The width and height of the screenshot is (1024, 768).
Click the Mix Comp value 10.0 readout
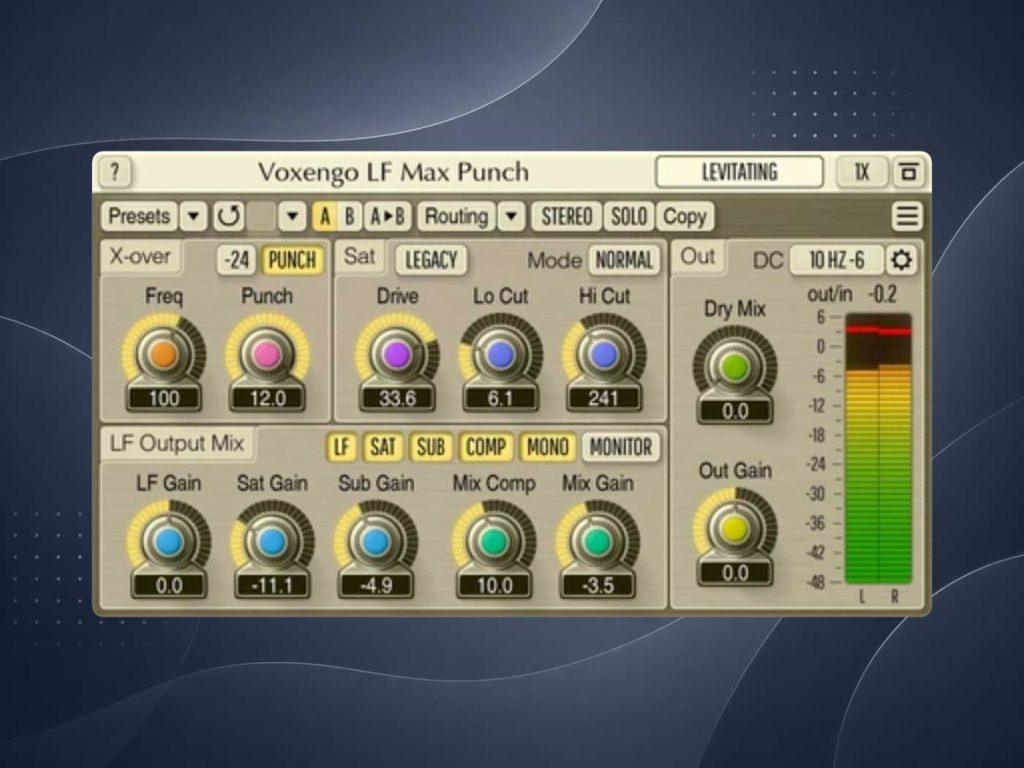(494, 586)
